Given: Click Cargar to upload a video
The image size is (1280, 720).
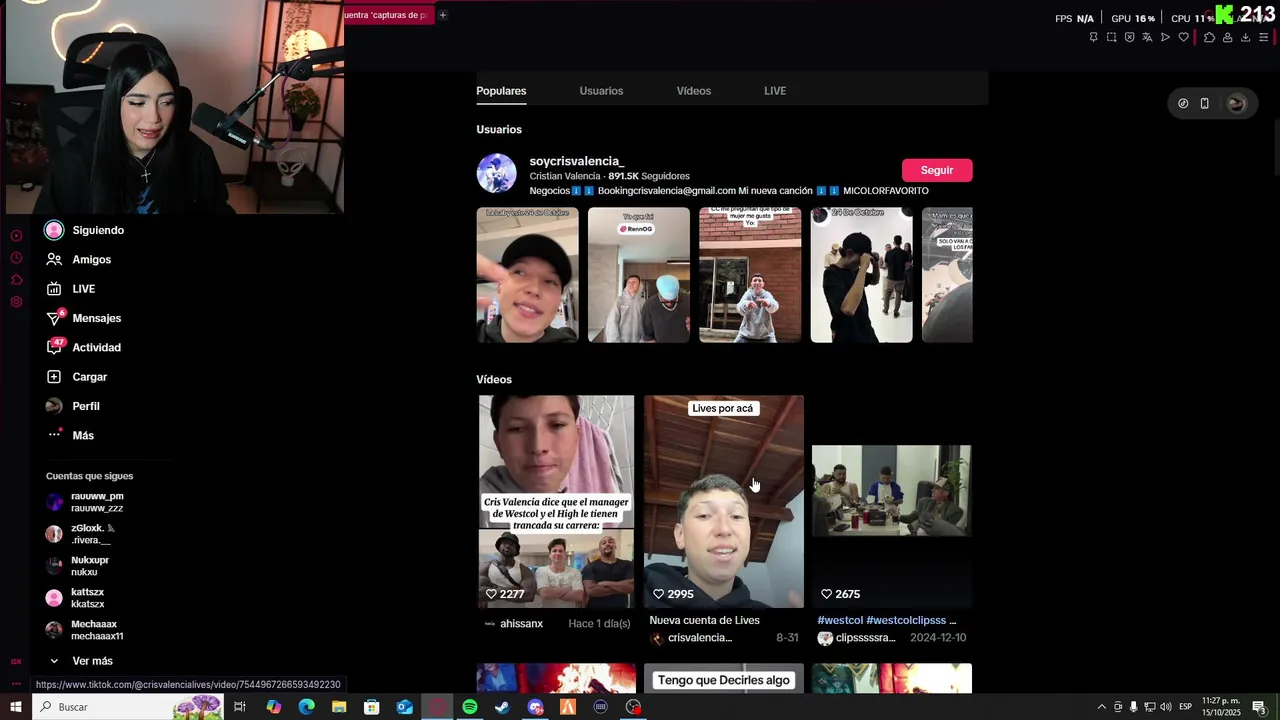Looking at the screenshot, I should 76,377.
